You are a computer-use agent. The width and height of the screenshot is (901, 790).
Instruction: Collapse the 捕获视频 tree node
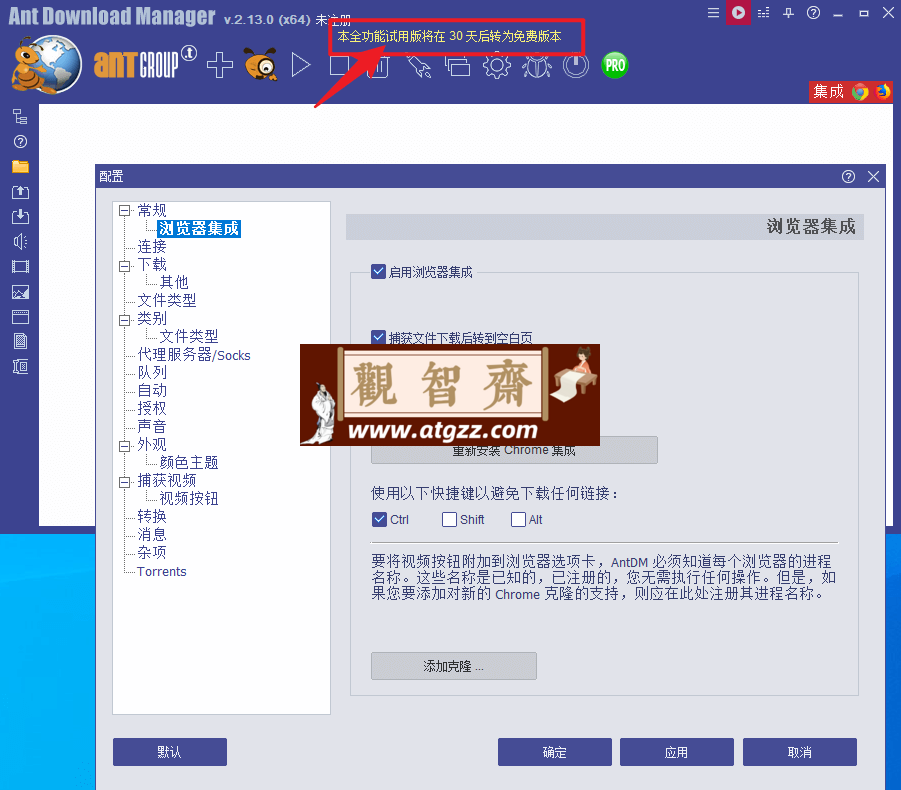124,482
